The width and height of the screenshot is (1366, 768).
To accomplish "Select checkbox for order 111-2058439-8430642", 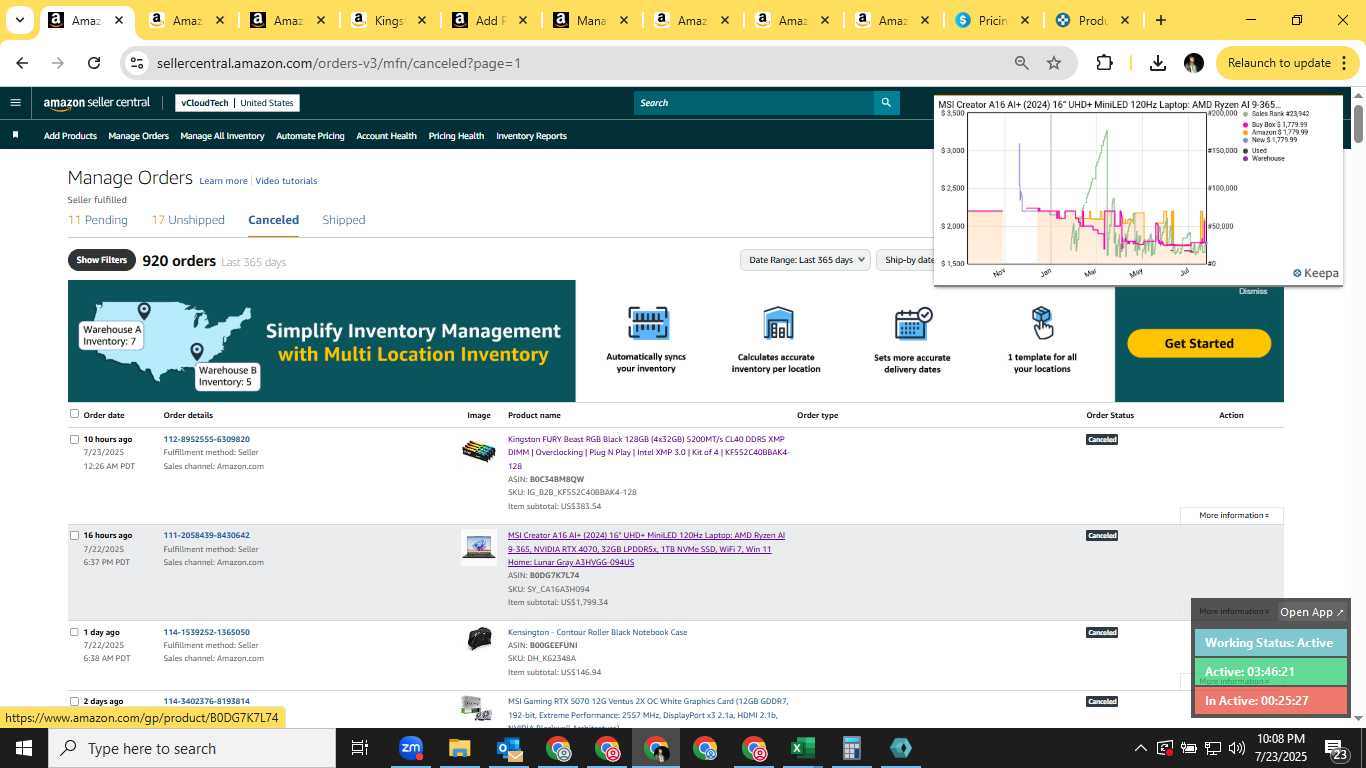I will [74, 535].
